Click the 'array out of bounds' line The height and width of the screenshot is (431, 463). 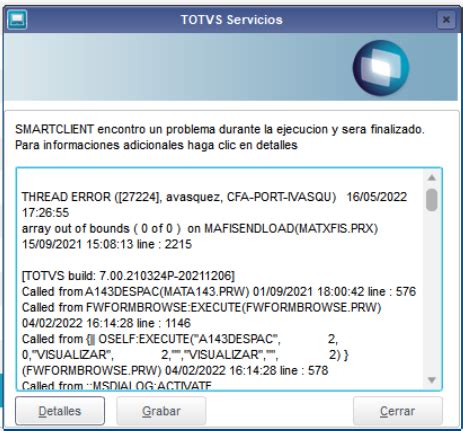[200, 229]
